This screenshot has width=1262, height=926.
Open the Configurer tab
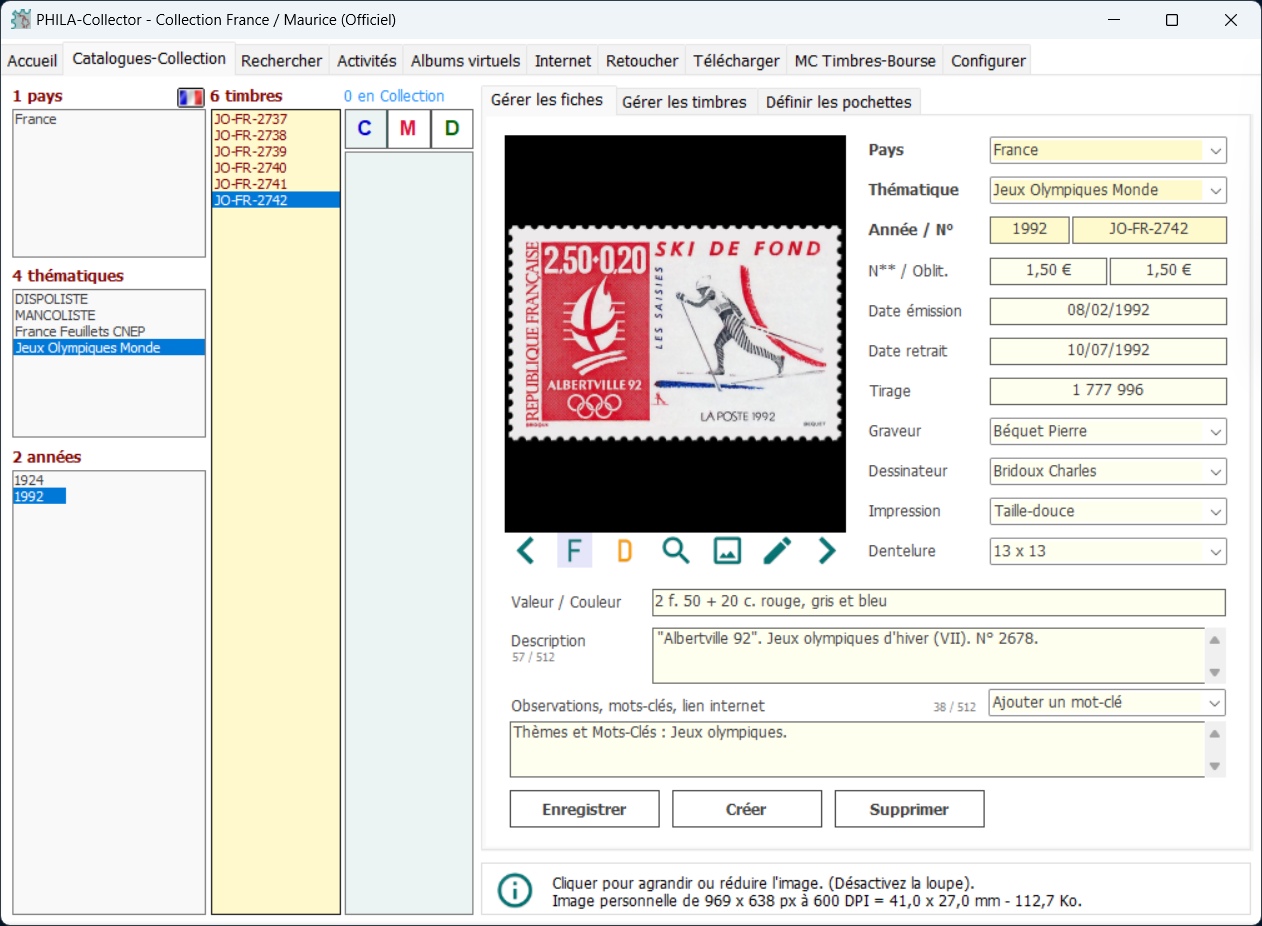click(988, 61)
